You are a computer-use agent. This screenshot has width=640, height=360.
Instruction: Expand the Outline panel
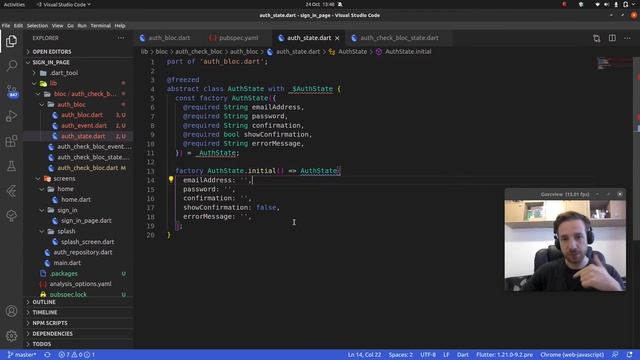[79, 302]
